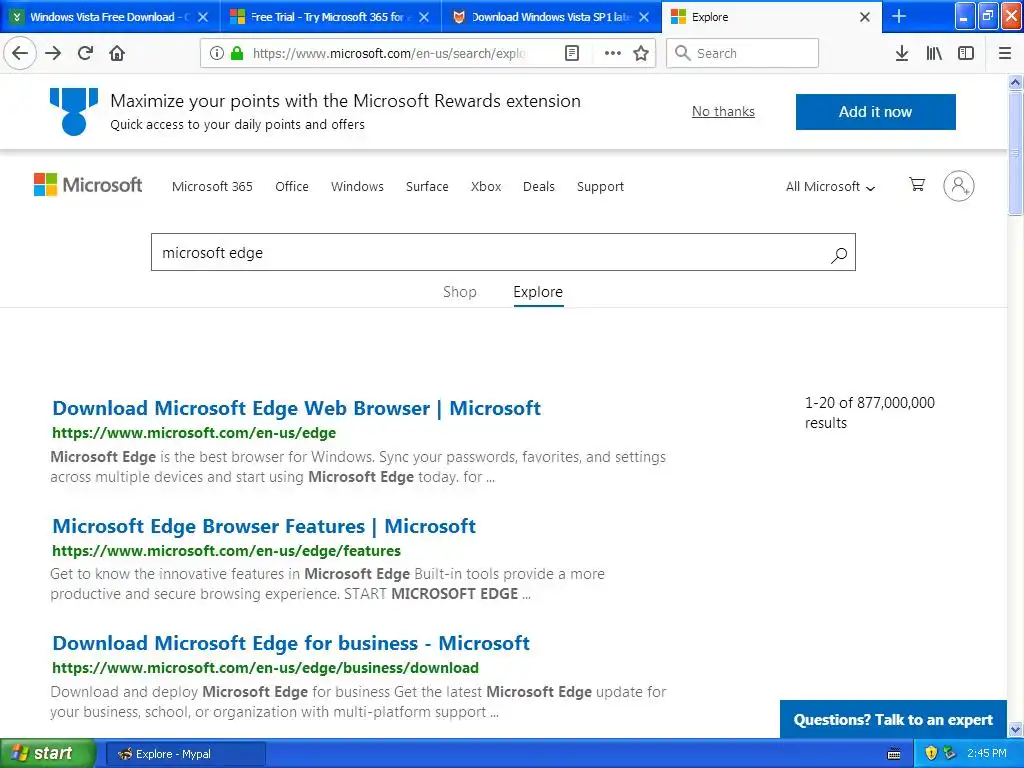Image resolution: width=1024 pixels, height=768 pixels.
Task: Open Microsoft 365 nav item
Action: tap(212, 186)
